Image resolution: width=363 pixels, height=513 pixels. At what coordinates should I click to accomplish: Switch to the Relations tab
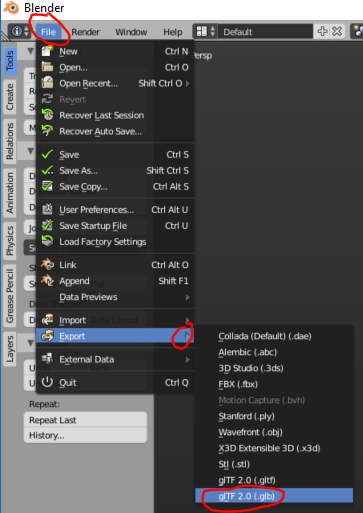point(10,141)
